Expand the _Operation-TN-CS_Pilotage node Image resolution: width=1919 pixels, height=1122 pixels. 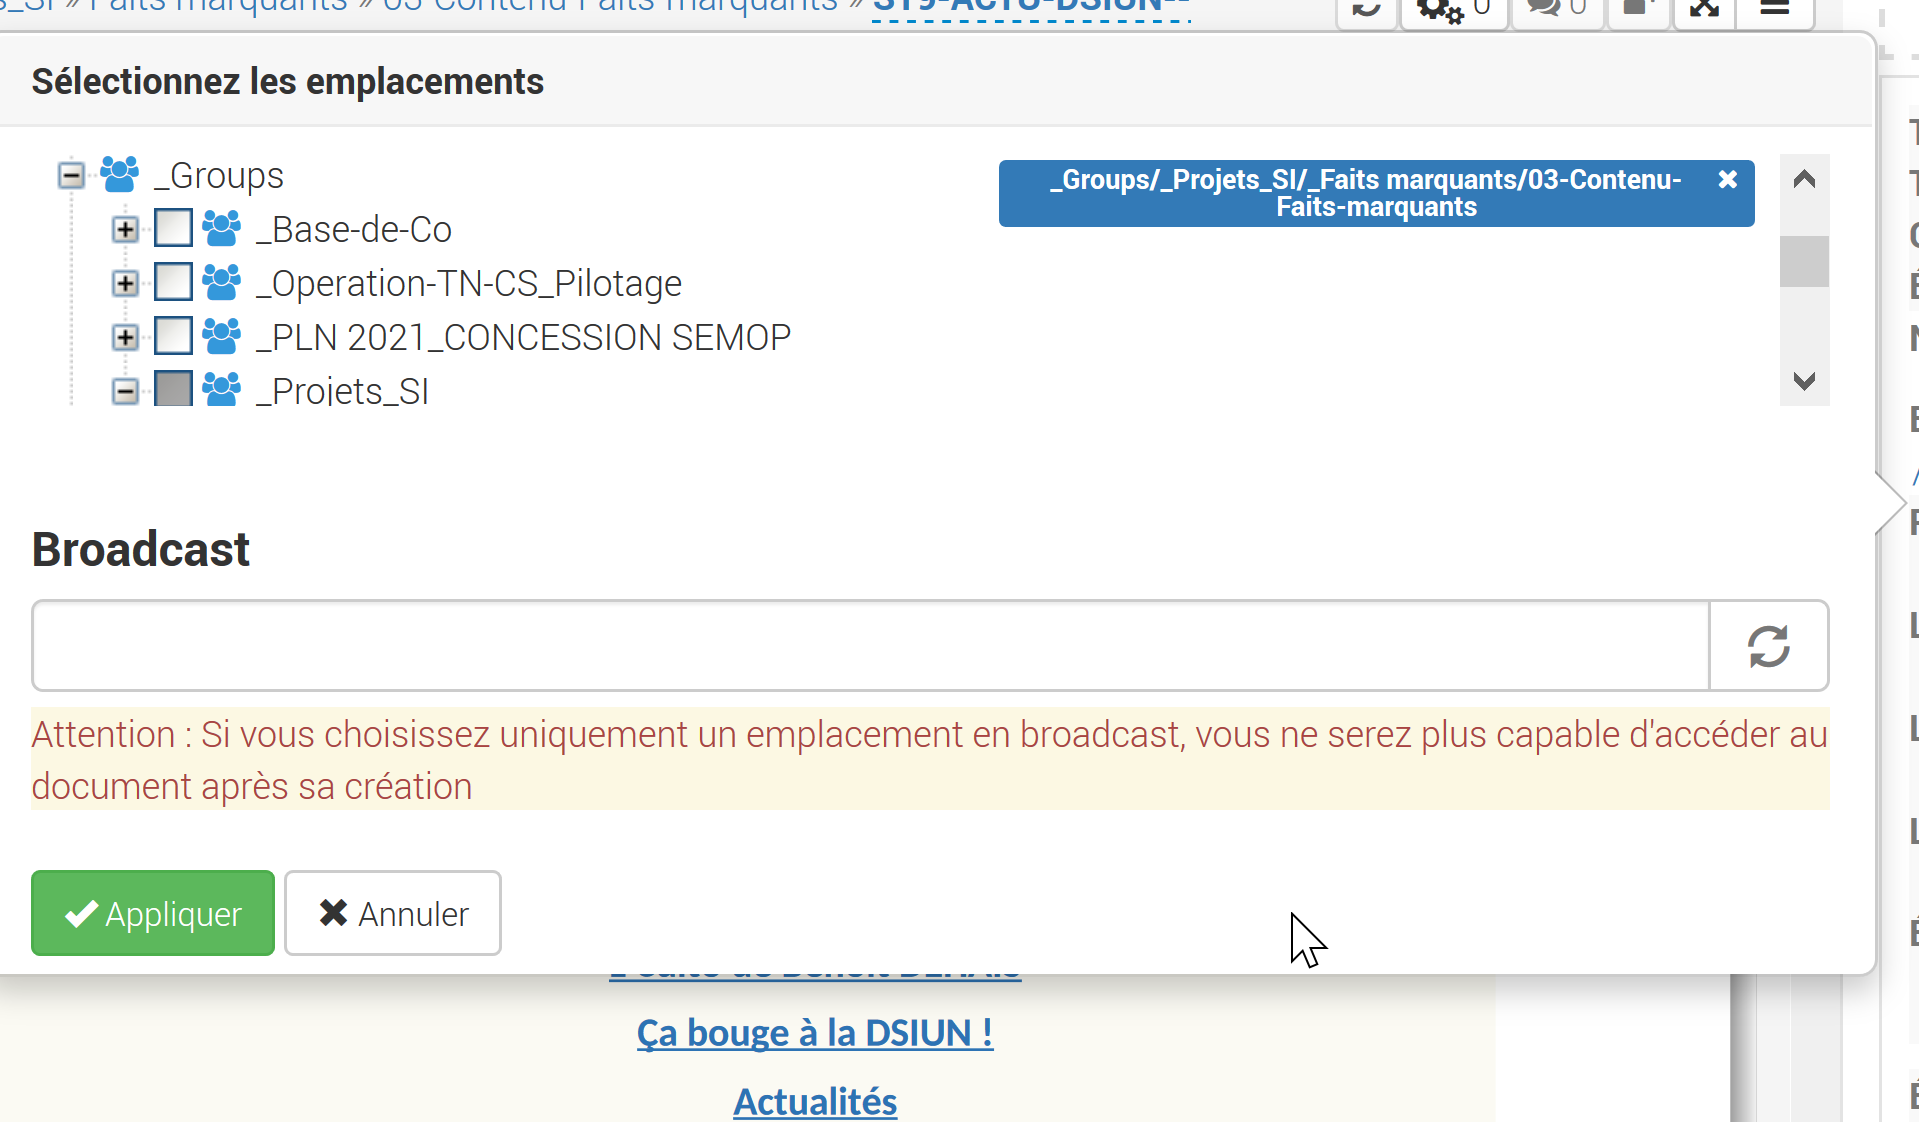(125, 284)
